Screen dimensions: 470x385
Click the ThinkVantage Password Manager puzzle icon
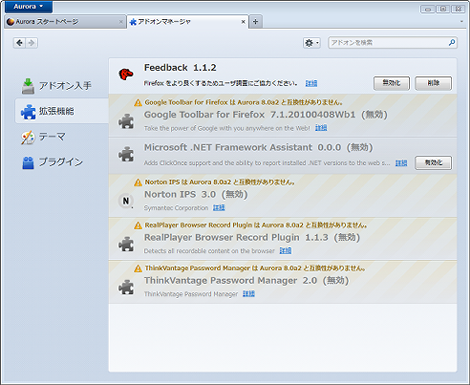point(126,287)
